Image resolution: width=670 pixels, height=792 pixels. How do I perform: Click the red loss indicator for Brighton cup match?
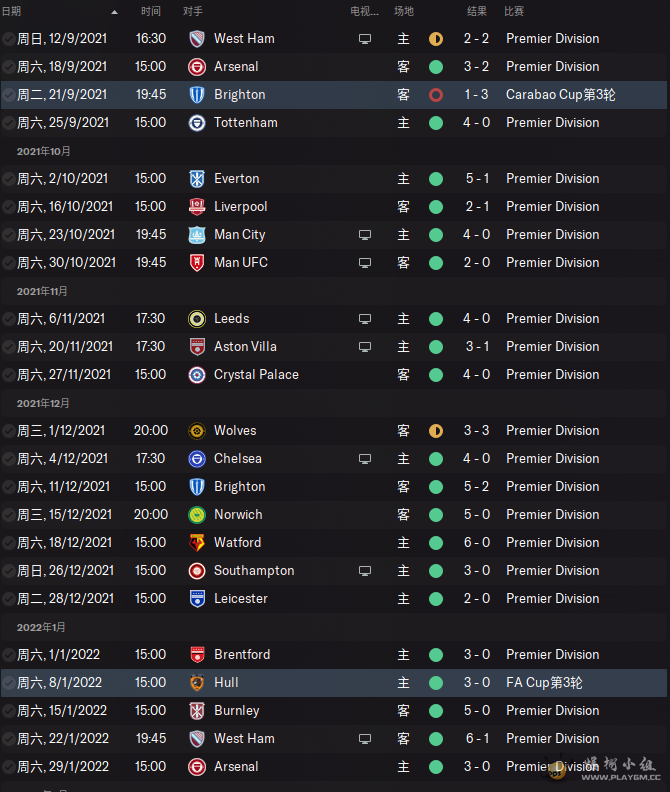click(x=436, y=95)
